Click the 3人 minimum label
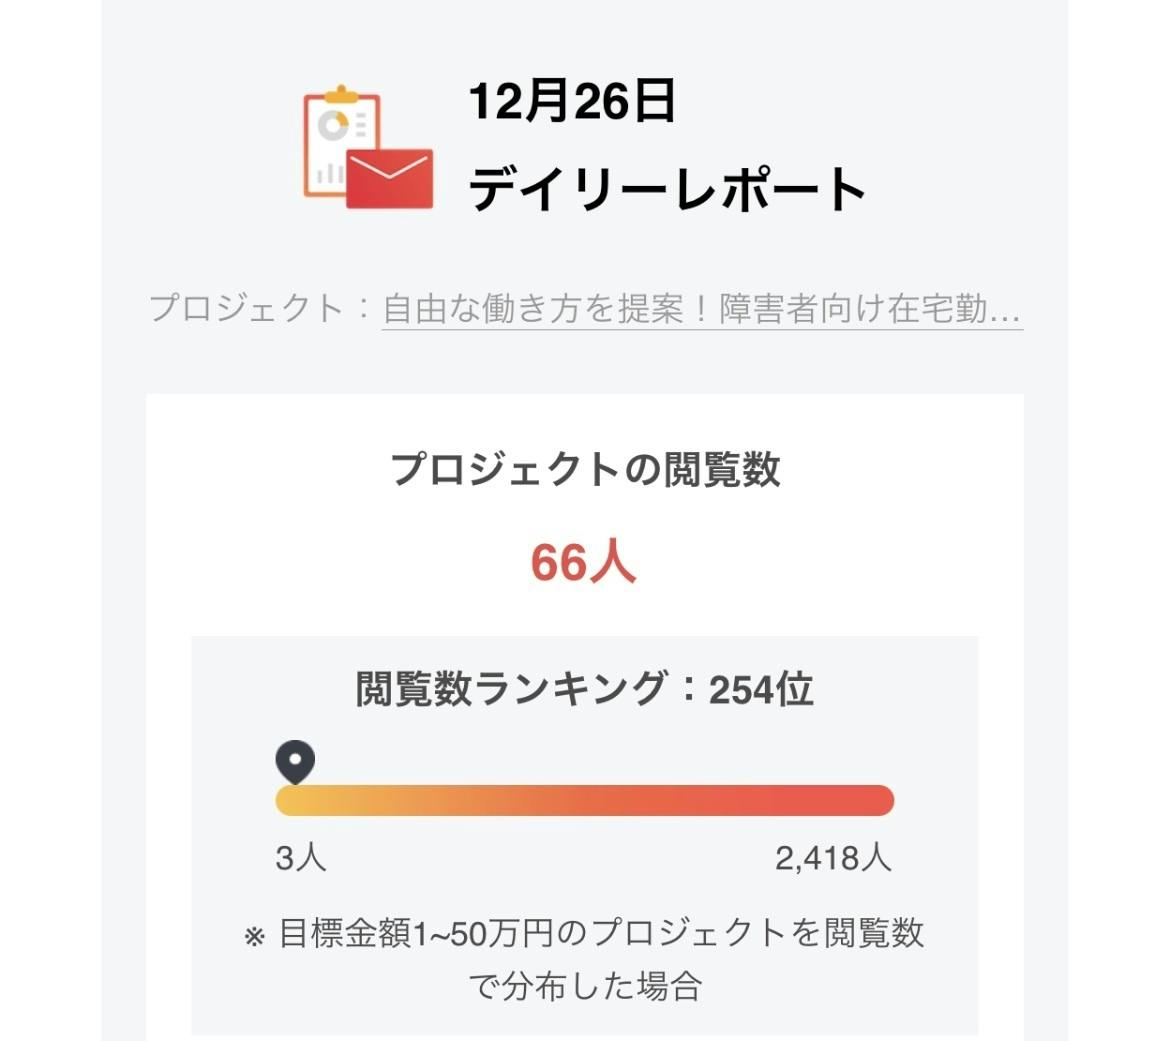Viewport: 1170px width, 1041px height. click(301, 858)
